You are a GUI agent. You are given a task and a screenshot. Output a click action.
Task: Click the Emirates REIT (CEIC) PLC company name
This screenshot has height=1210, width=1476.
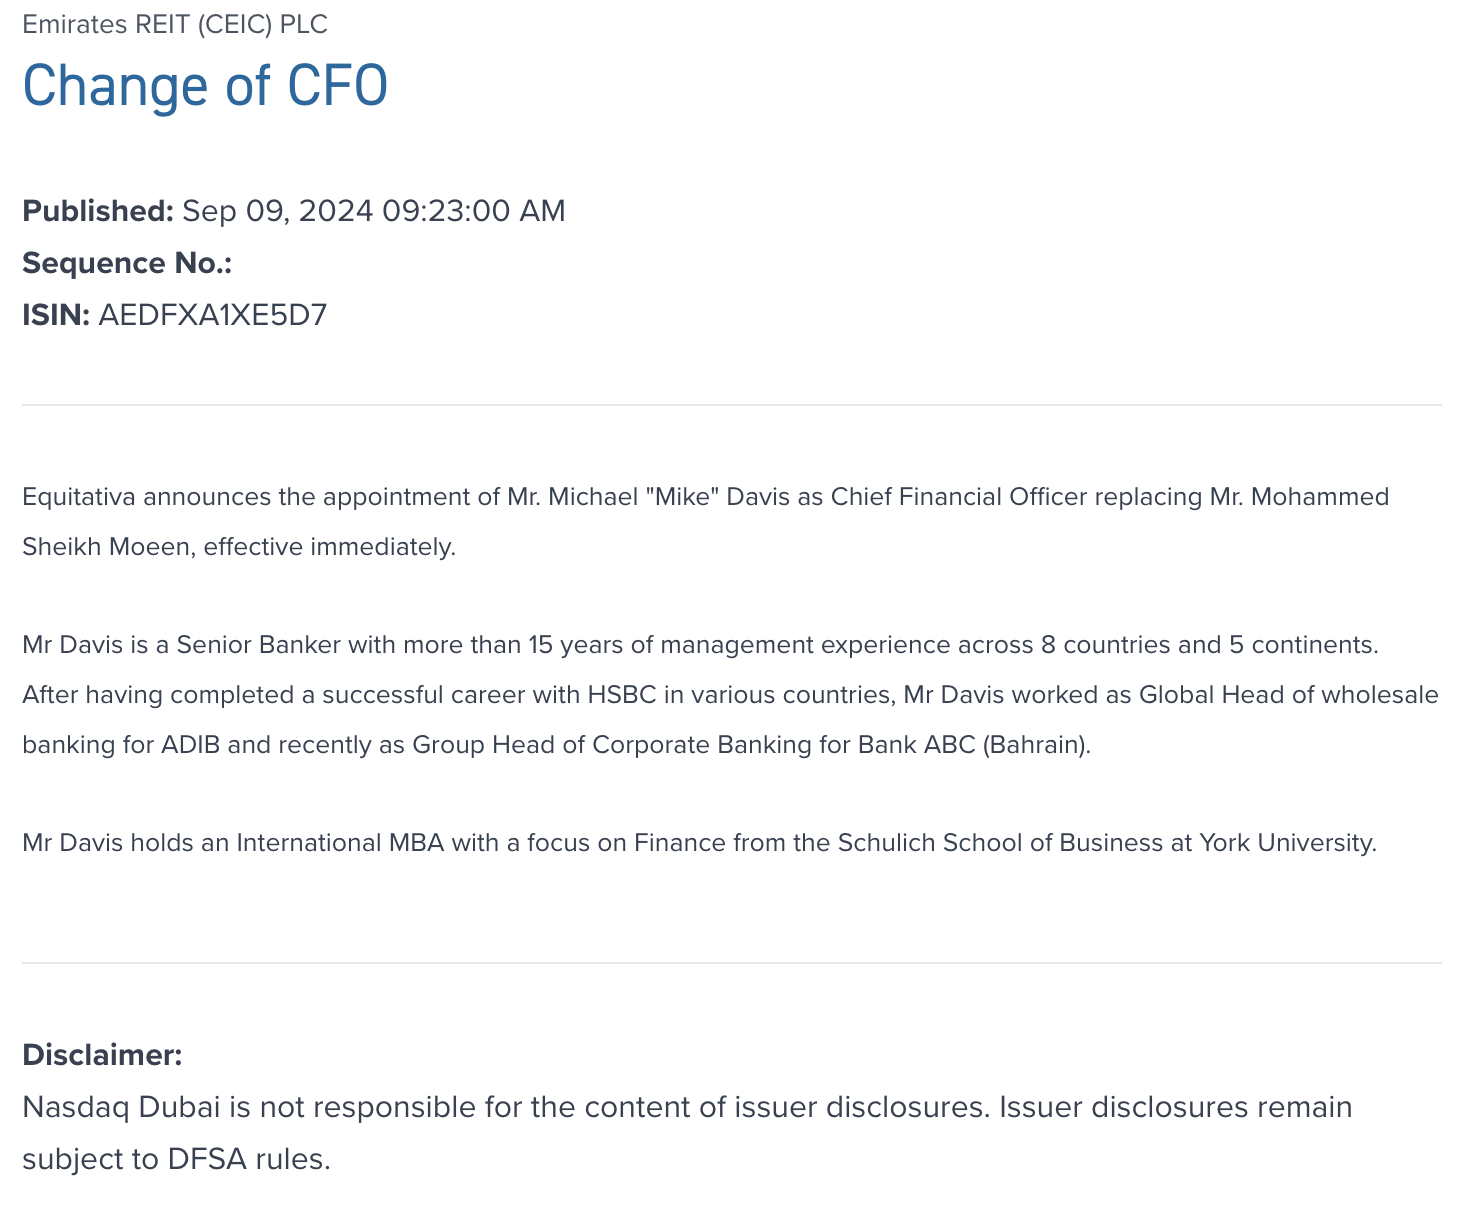click(x=175, y=25)
